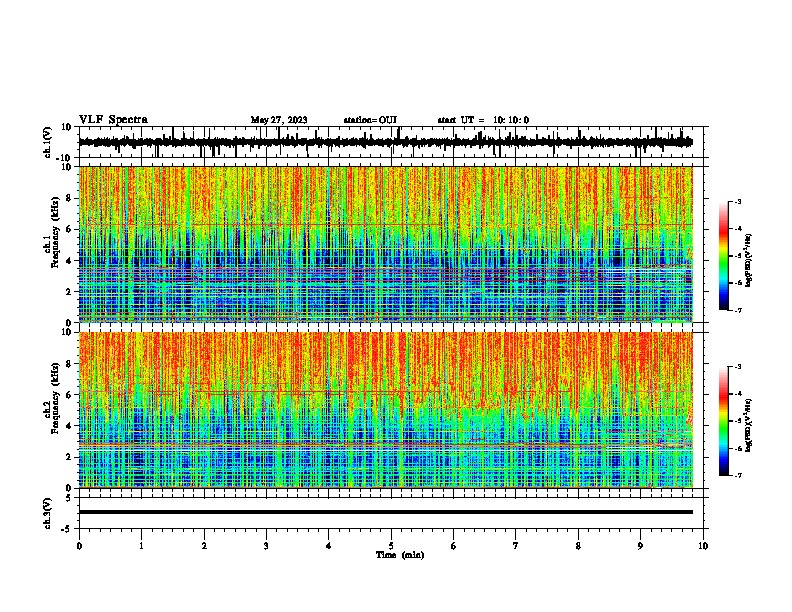Click inside the ch.1 spectrogram panel

(x=386, y=244)
